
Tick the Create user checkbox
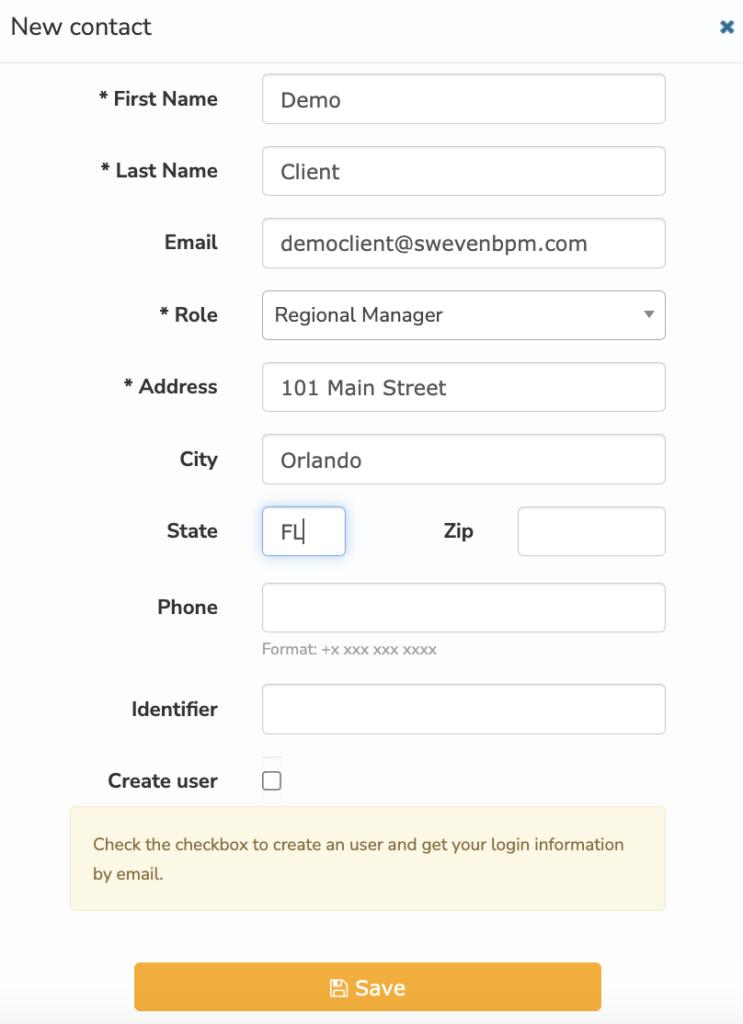point(272,780)
